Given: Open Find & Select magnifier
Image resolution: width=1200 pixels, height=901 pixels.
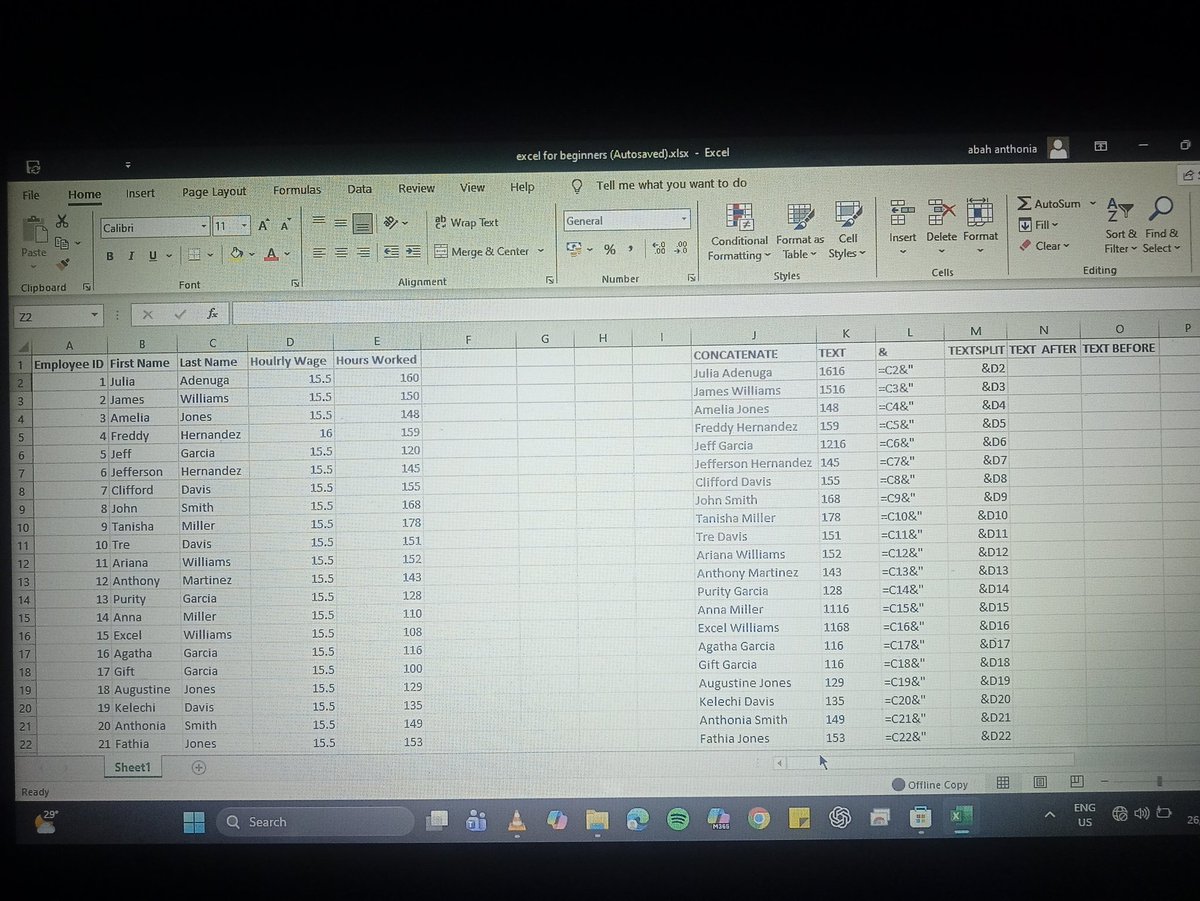Looking at the screenshot, I should coord(1160,225).
